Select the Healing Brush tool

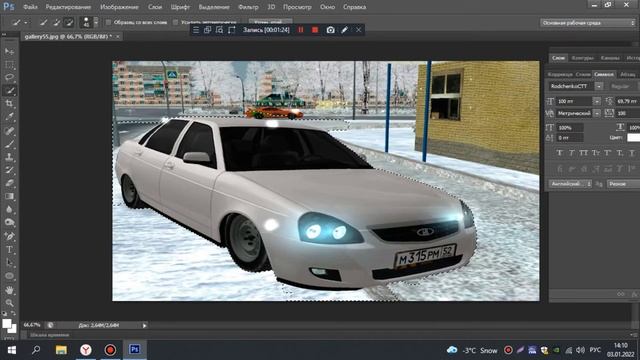tap(9, 131)
